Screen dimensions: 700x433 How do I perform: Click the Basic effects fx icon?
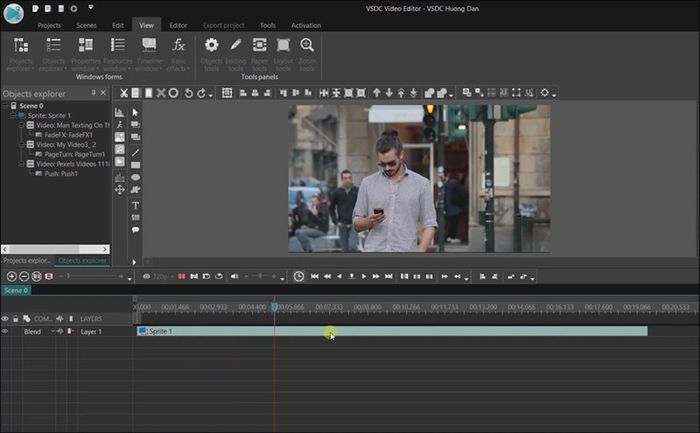[178, 46]
